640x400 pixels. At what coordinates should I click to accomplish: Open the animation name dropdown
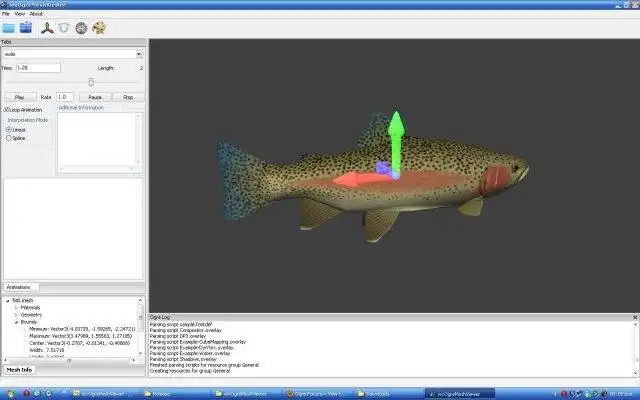point(139,54)
